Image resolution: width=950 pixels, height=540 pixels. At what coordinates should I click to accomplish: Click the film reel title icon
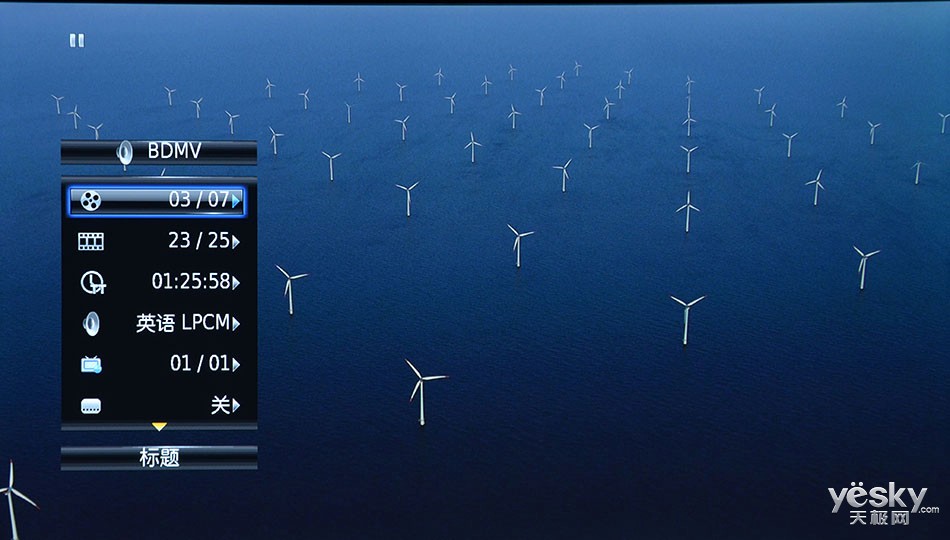91,201
